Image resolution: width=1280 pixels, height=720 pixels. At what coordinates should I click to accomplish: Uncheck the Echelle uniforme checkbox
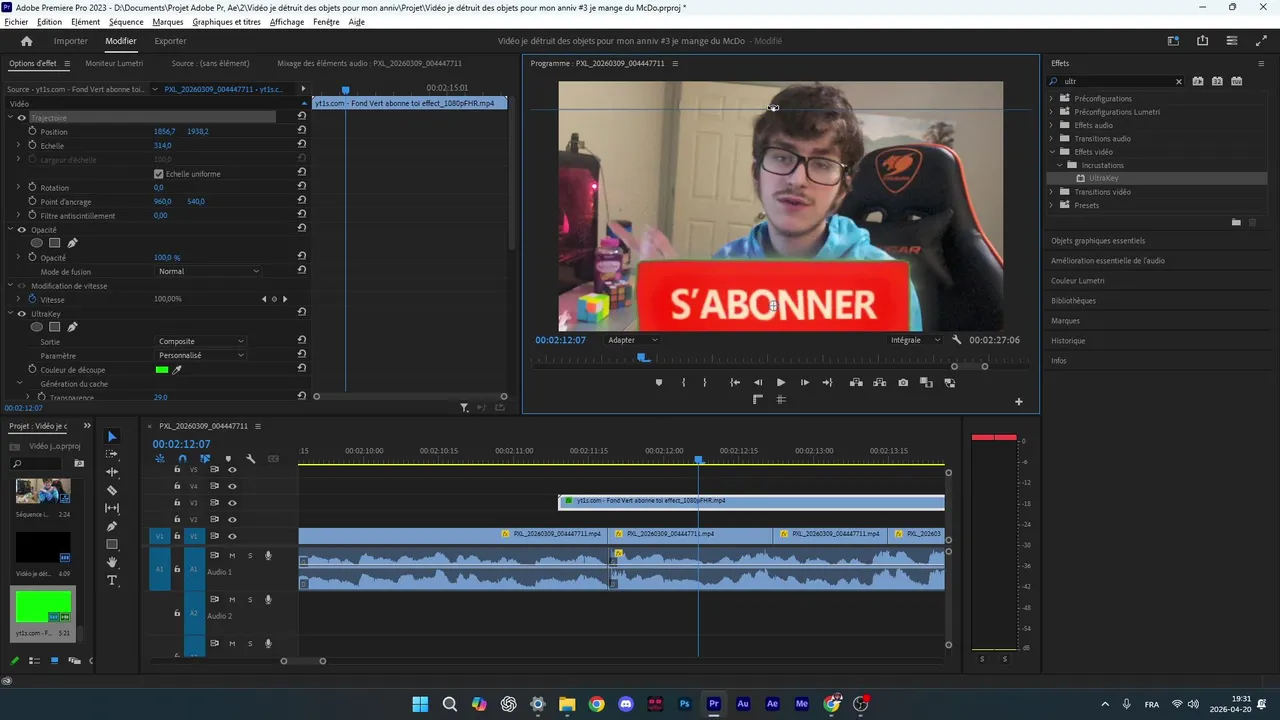[x=158, y=174]
